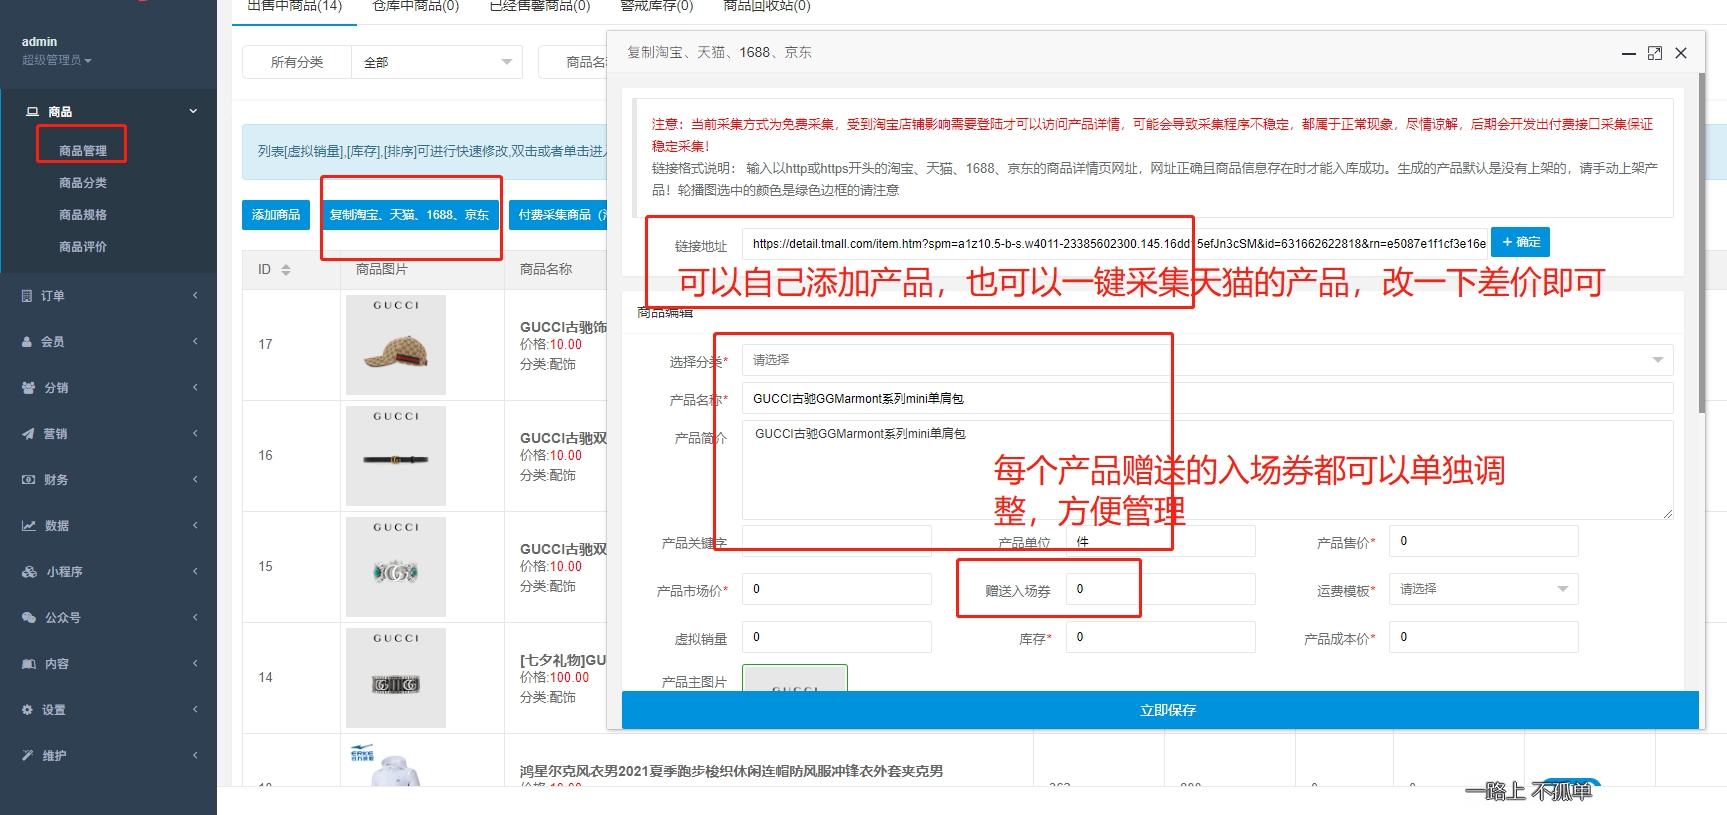Open 商品规格 in sidebar
The image size is (1727, 815).
click(x=83, y=215)
